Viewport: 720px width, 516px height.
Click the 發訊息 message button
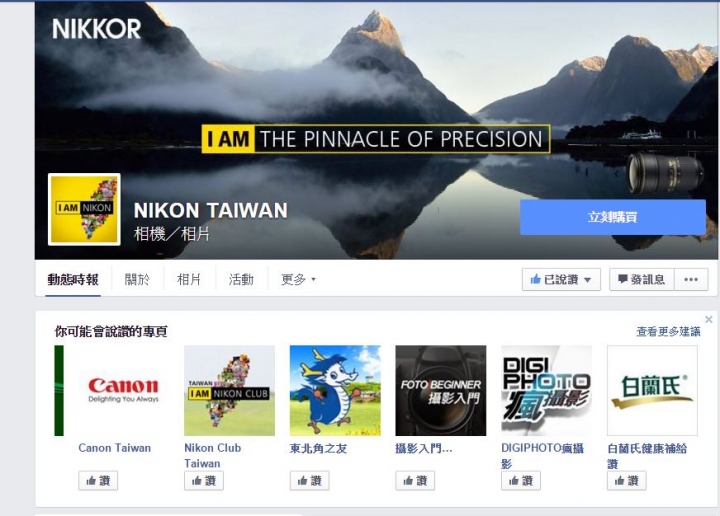[x=641, y=280]
